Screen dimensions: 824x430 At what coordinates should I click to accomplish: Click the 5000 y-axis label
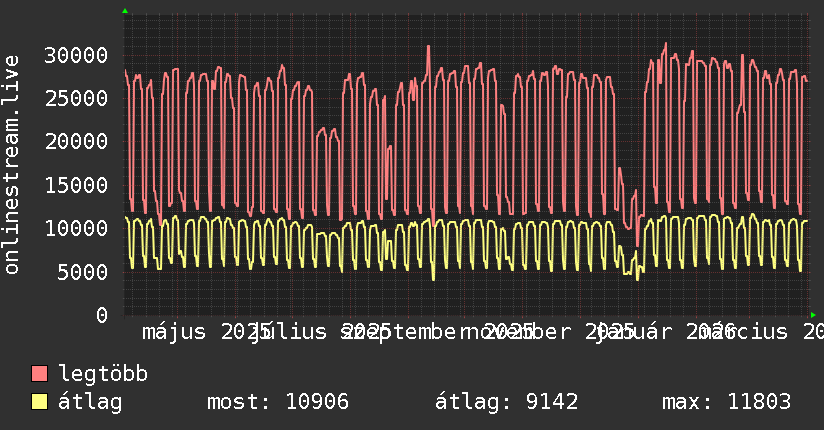pyautogui.click(x=82, y=272)
